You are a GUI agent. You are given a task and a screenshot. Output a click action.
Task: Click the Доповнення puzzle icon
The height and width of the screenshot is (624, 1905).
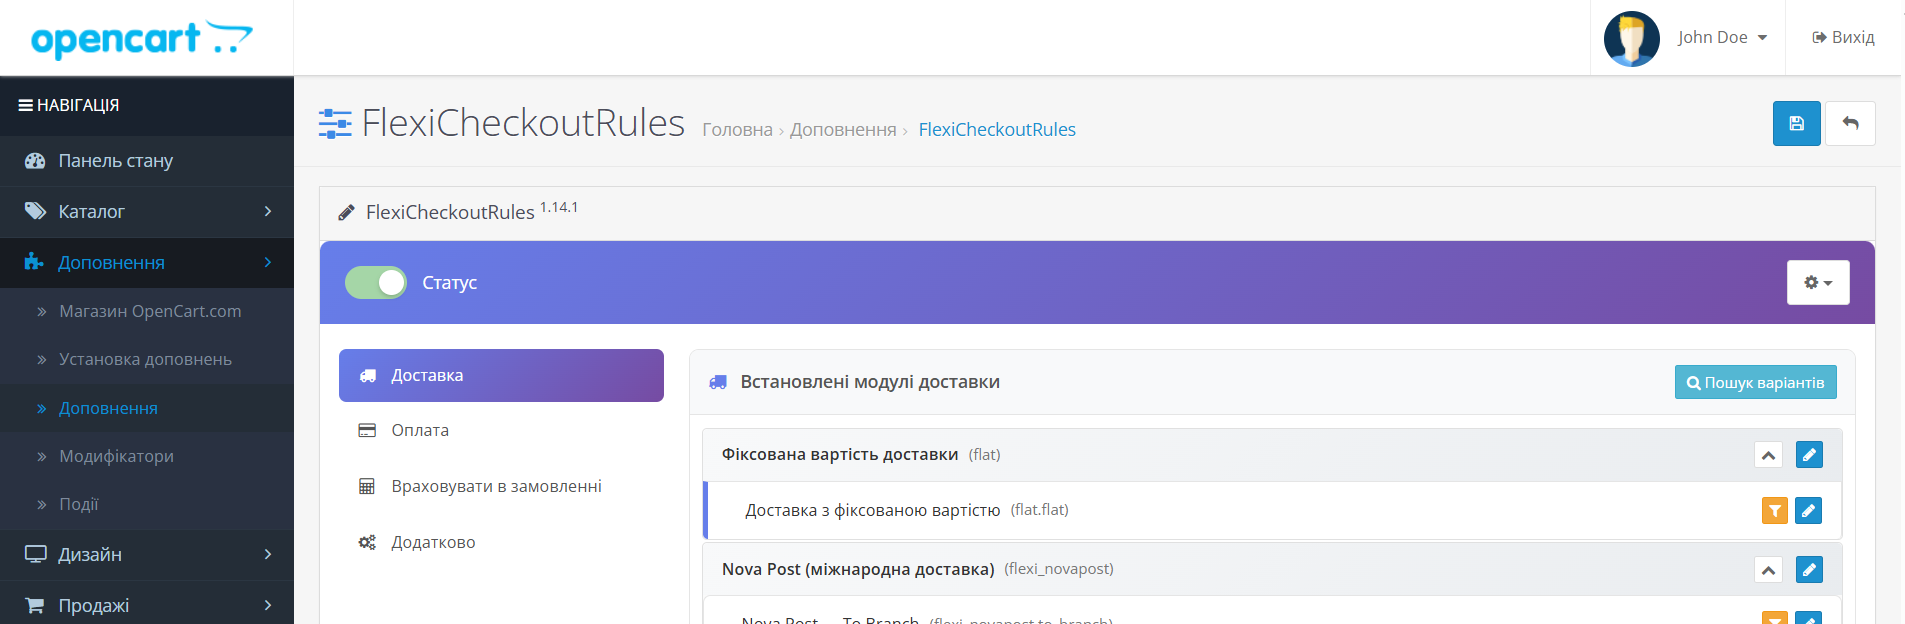click(x=34, y=261)
